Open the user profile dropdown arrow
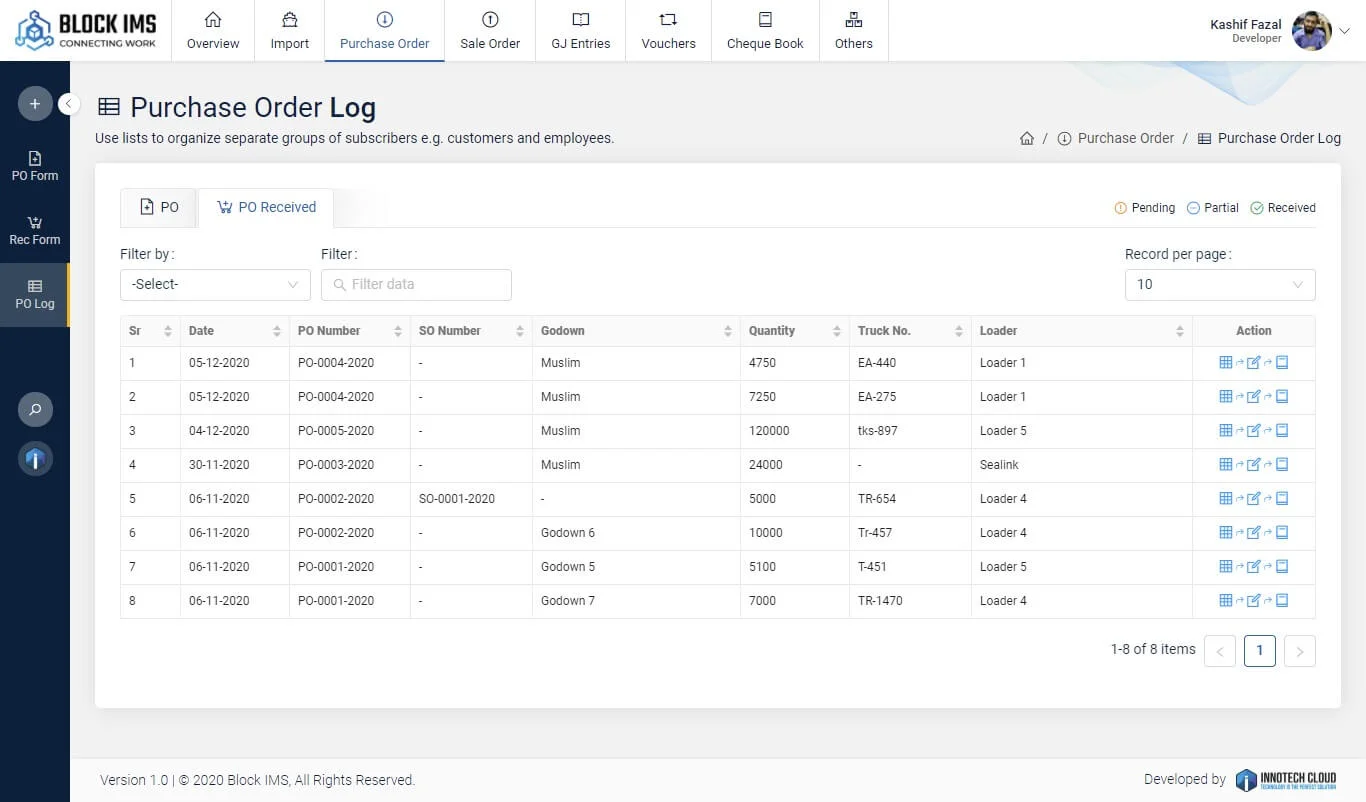Image resolution: width=1366 pixels, height=802 pixels. point(1344,31)
